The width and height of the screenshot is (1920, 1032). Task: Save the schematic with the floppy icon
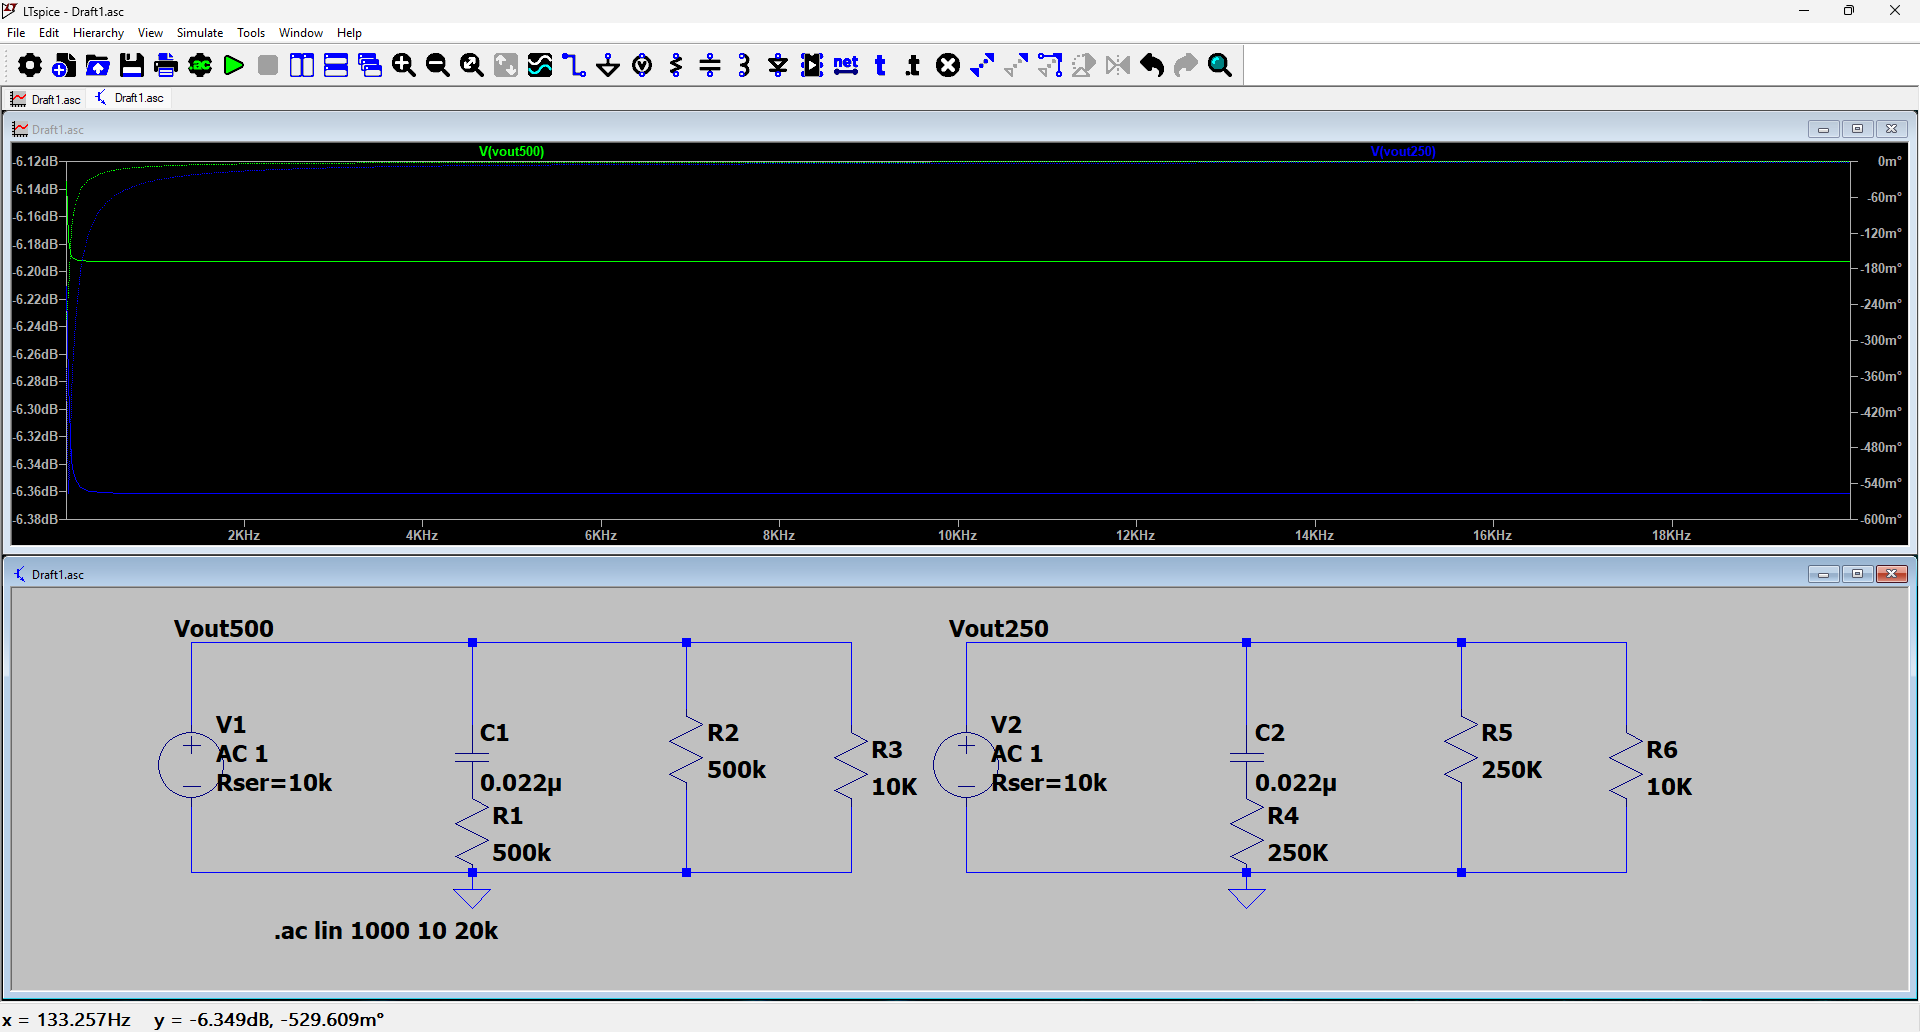click(x=132, y=66)
